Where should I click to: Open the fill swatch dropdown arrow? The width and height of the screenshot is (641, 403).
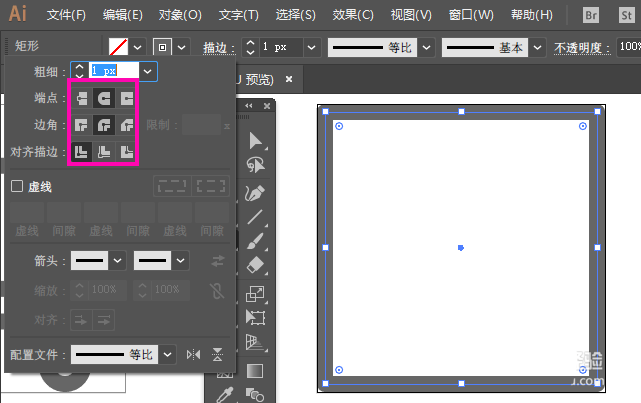click(x=138, y=47)
